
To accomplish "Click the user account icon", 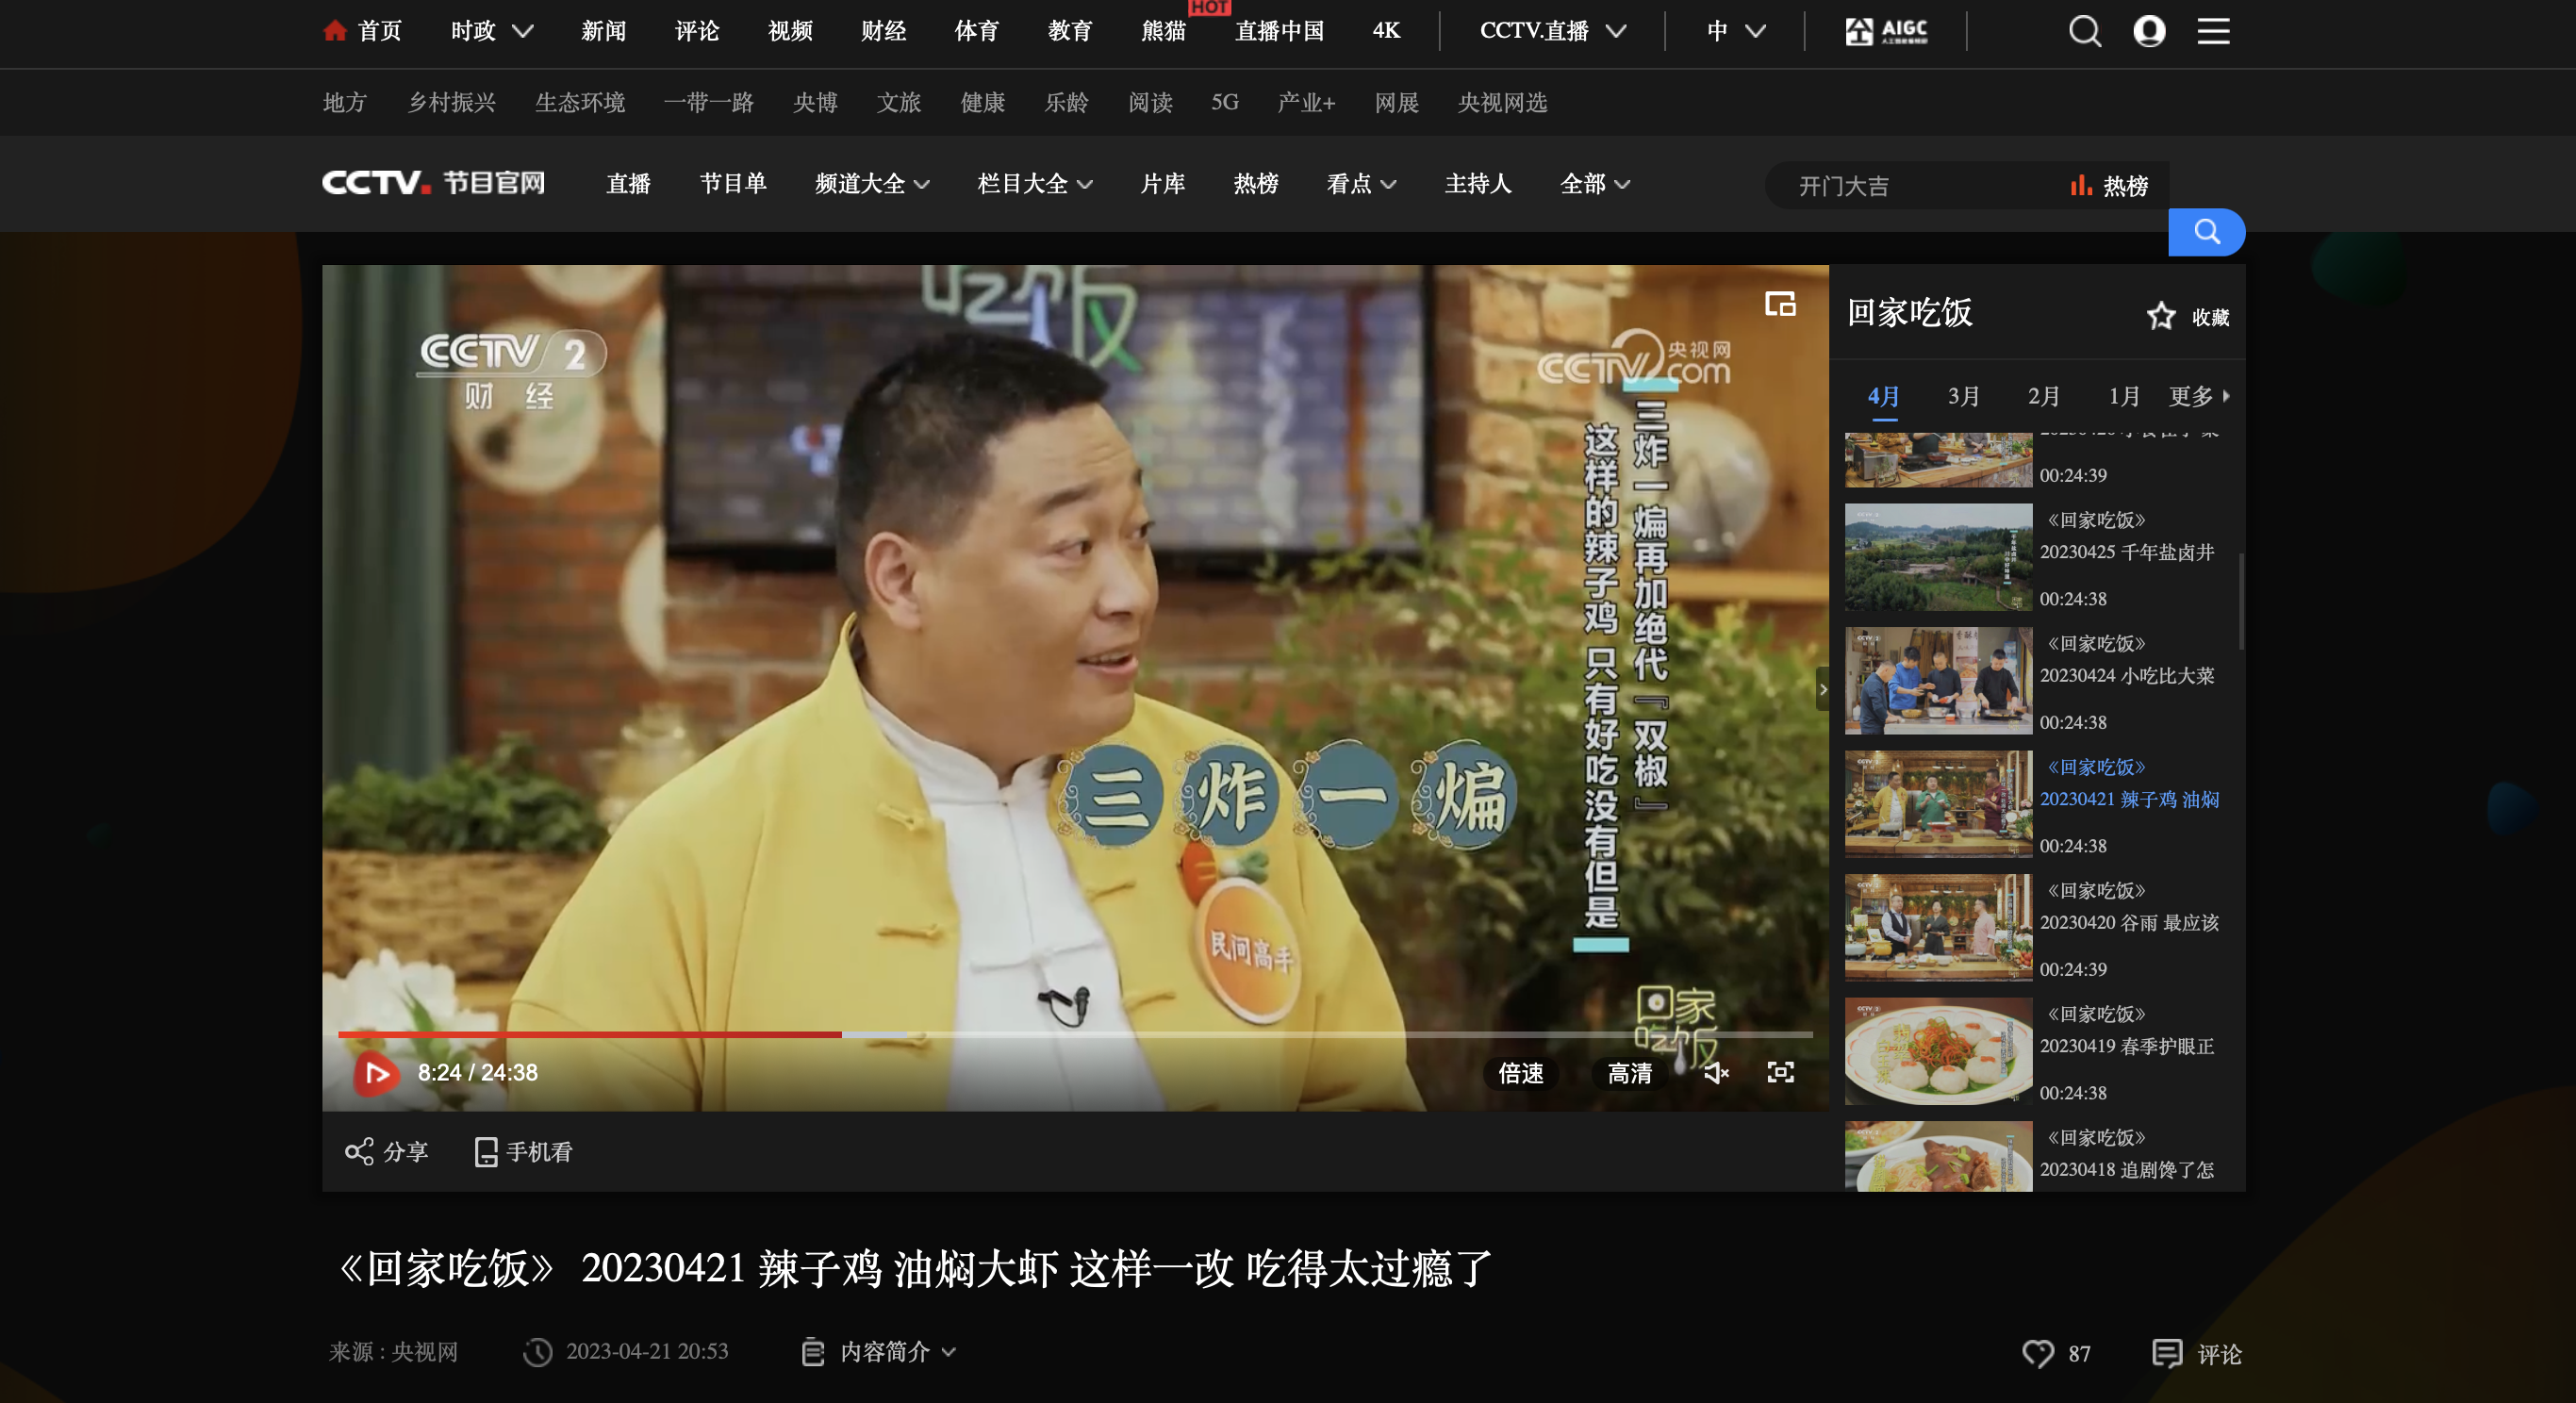I will click(x=2149, y=31).
